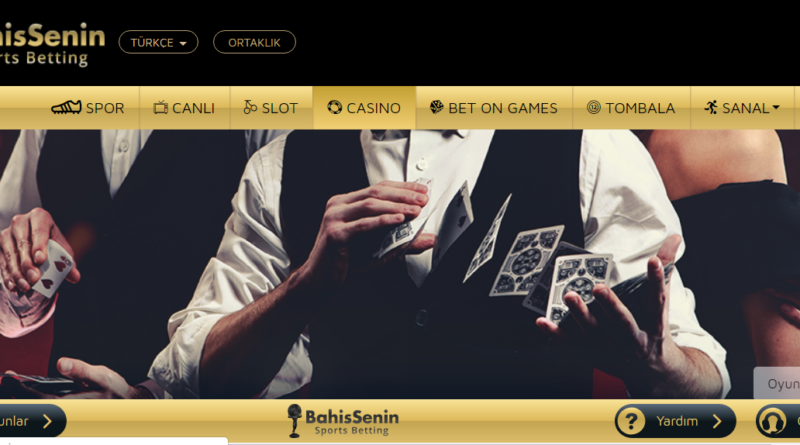
Task: Select the cherry icon beside SLOT
Action: 250,107
